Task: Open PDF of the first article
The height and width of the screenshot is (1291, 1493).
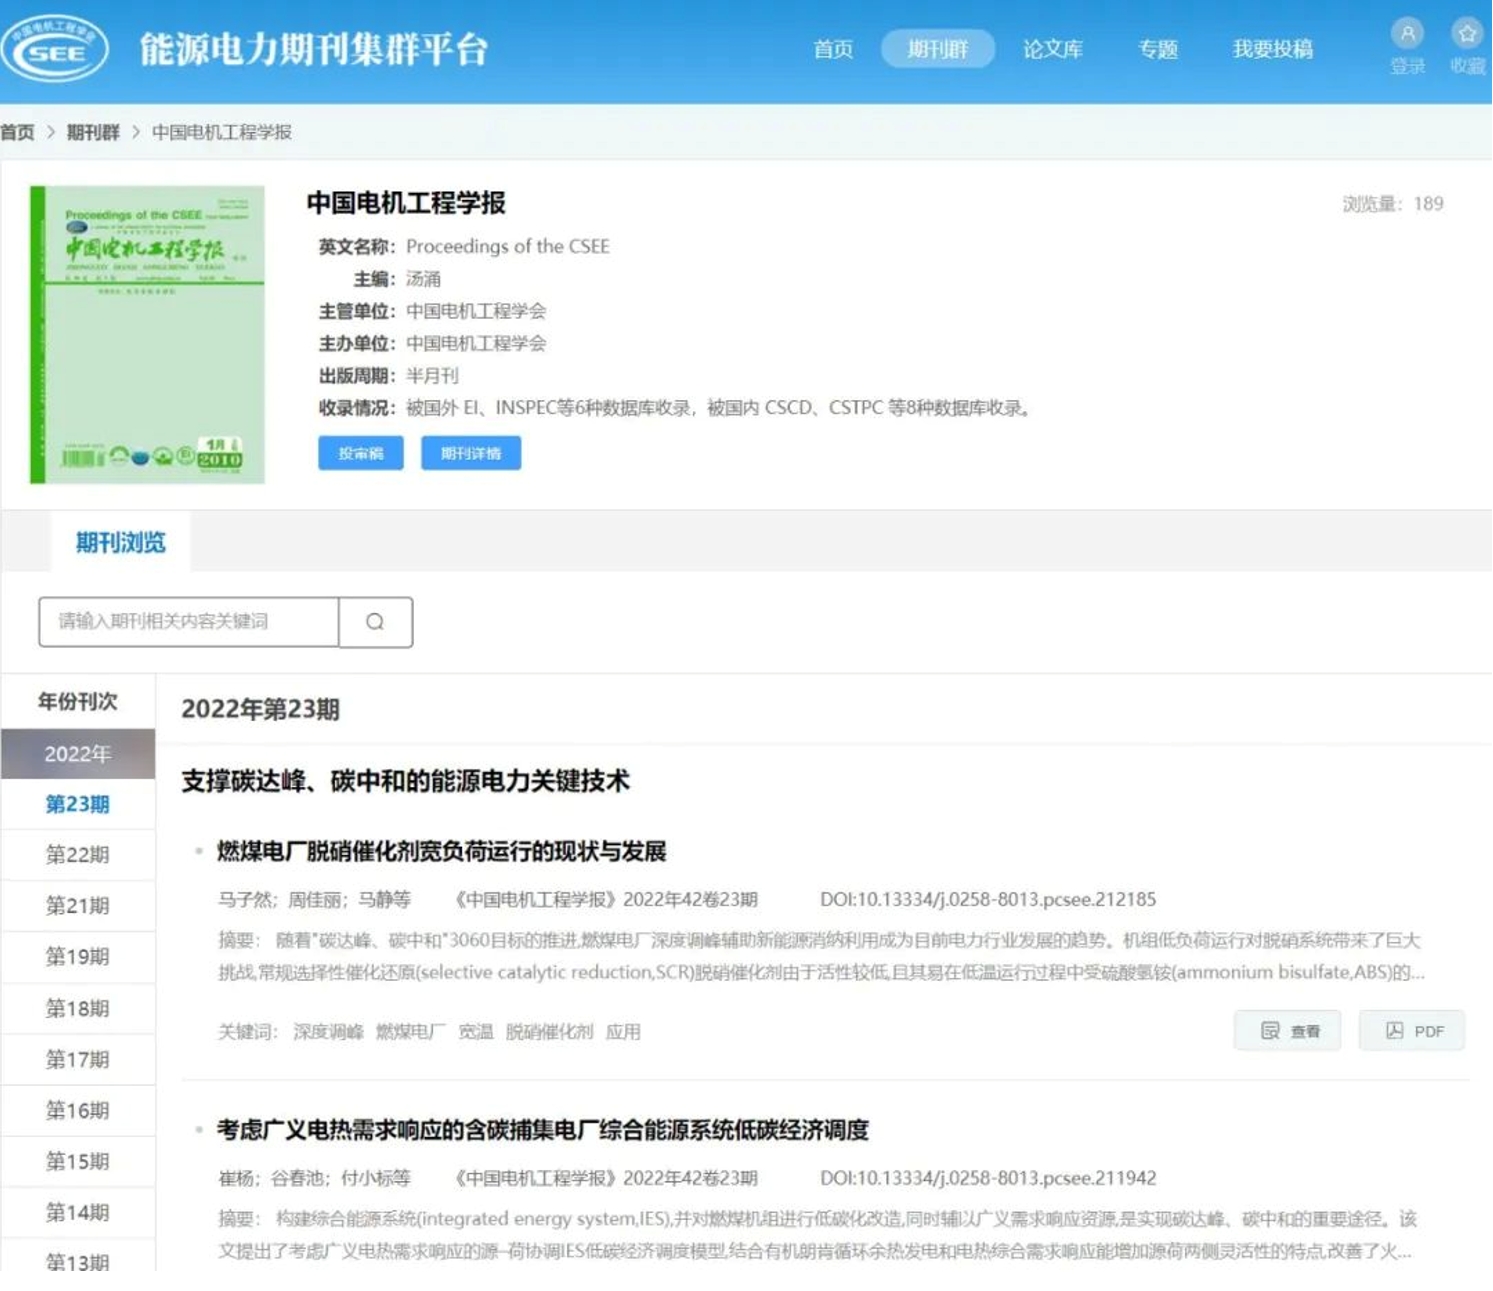Action: click(1412, 1031)
